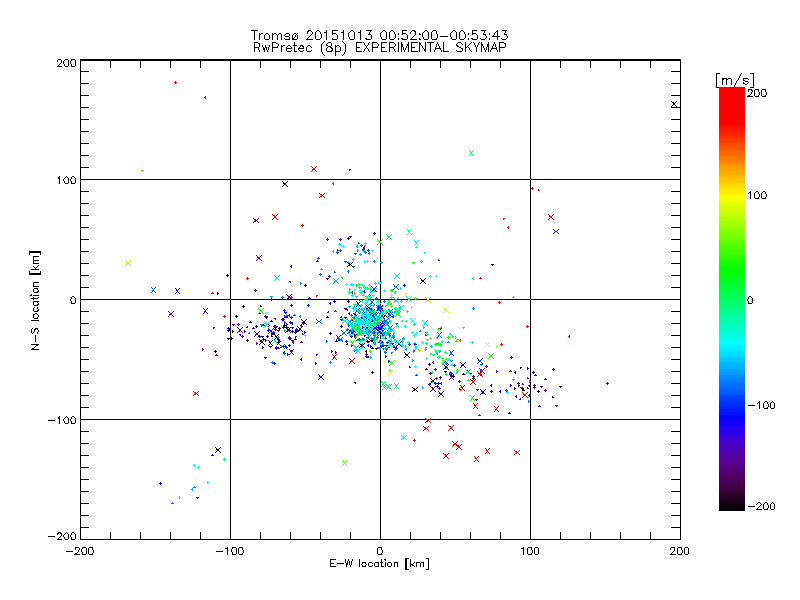Click the x-axis tick label 0
Image resolution: width=800 pixels, height=600 pixels.
point(380,551)
